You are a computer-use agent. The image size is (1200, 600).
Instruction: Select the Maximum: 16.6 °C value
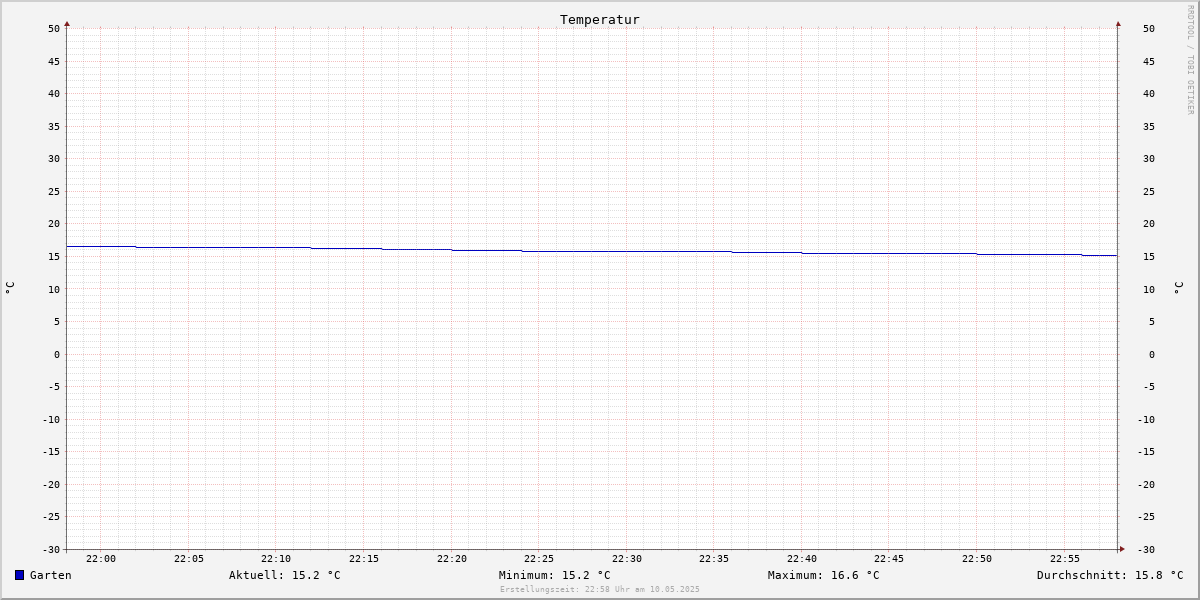(x=824, y=575)
